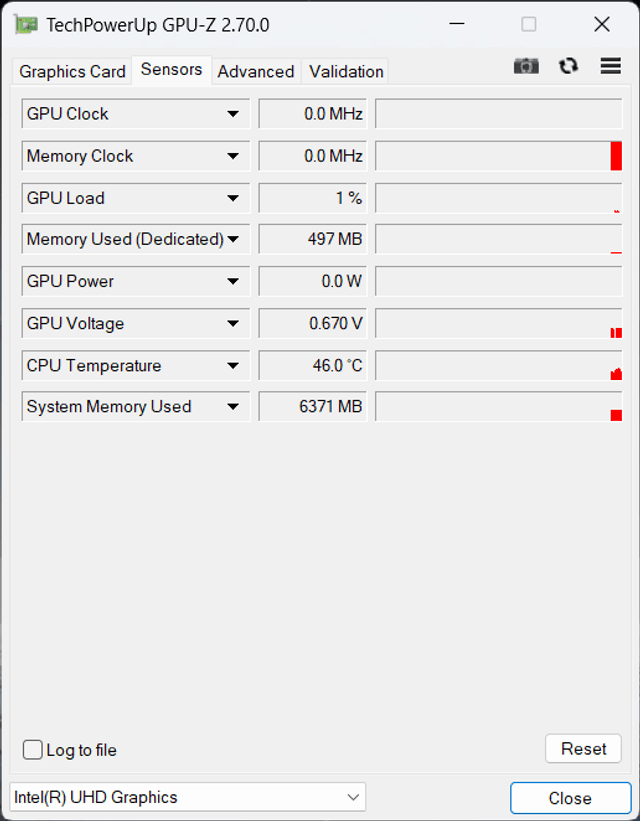Click the 0.670 V voltage value
Viewport: 640px width, 821px height.
313,323
